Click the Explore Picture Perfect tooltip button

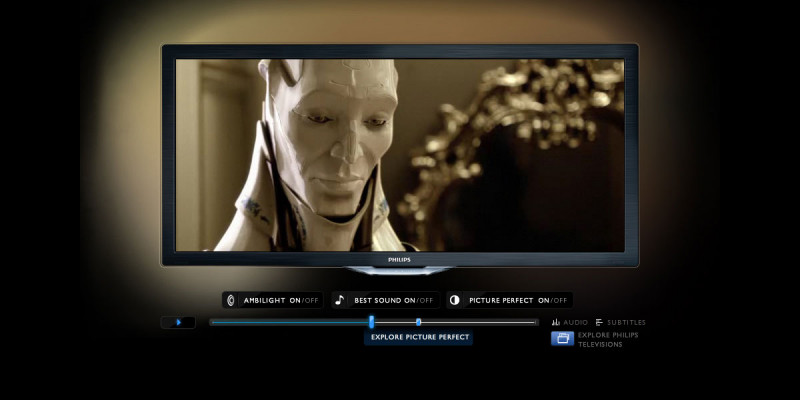tap(418, 337)
